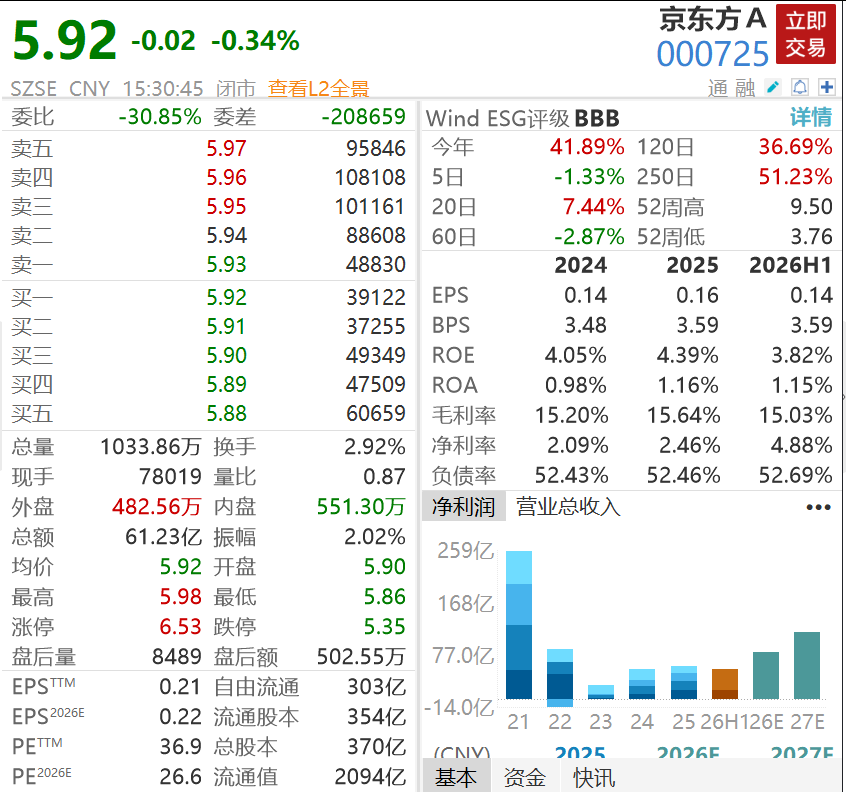Viewport: 846px width, 792px height.
Task: Click the 总额 value 61.23亿
Action: (163, 537)
